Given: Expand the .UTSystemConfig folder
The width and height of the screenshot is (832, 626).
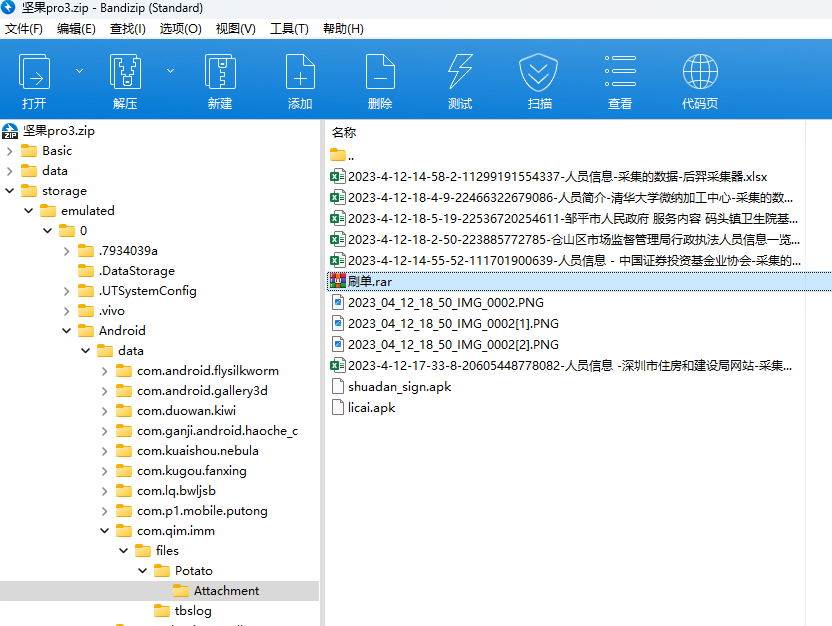Looking at the screenshot, I should (x=67, y=291).
